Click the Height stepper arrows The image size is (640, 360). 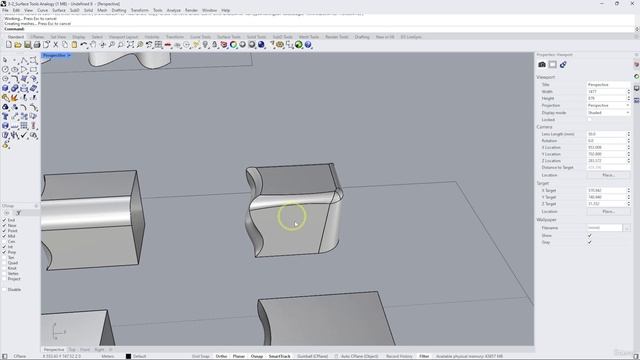click(629, 98)
